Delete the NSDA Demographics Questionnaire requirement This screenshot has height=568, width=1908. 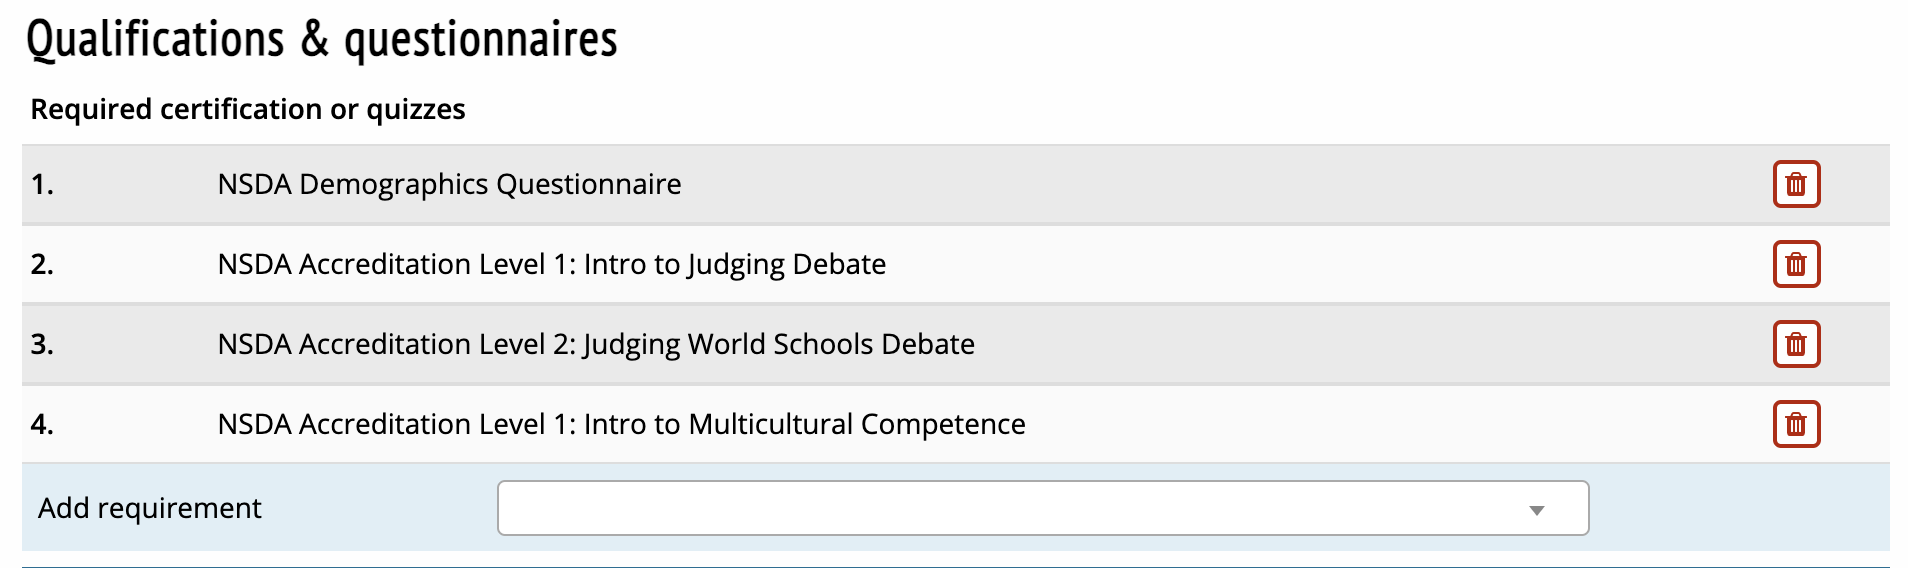(1796, 184)
